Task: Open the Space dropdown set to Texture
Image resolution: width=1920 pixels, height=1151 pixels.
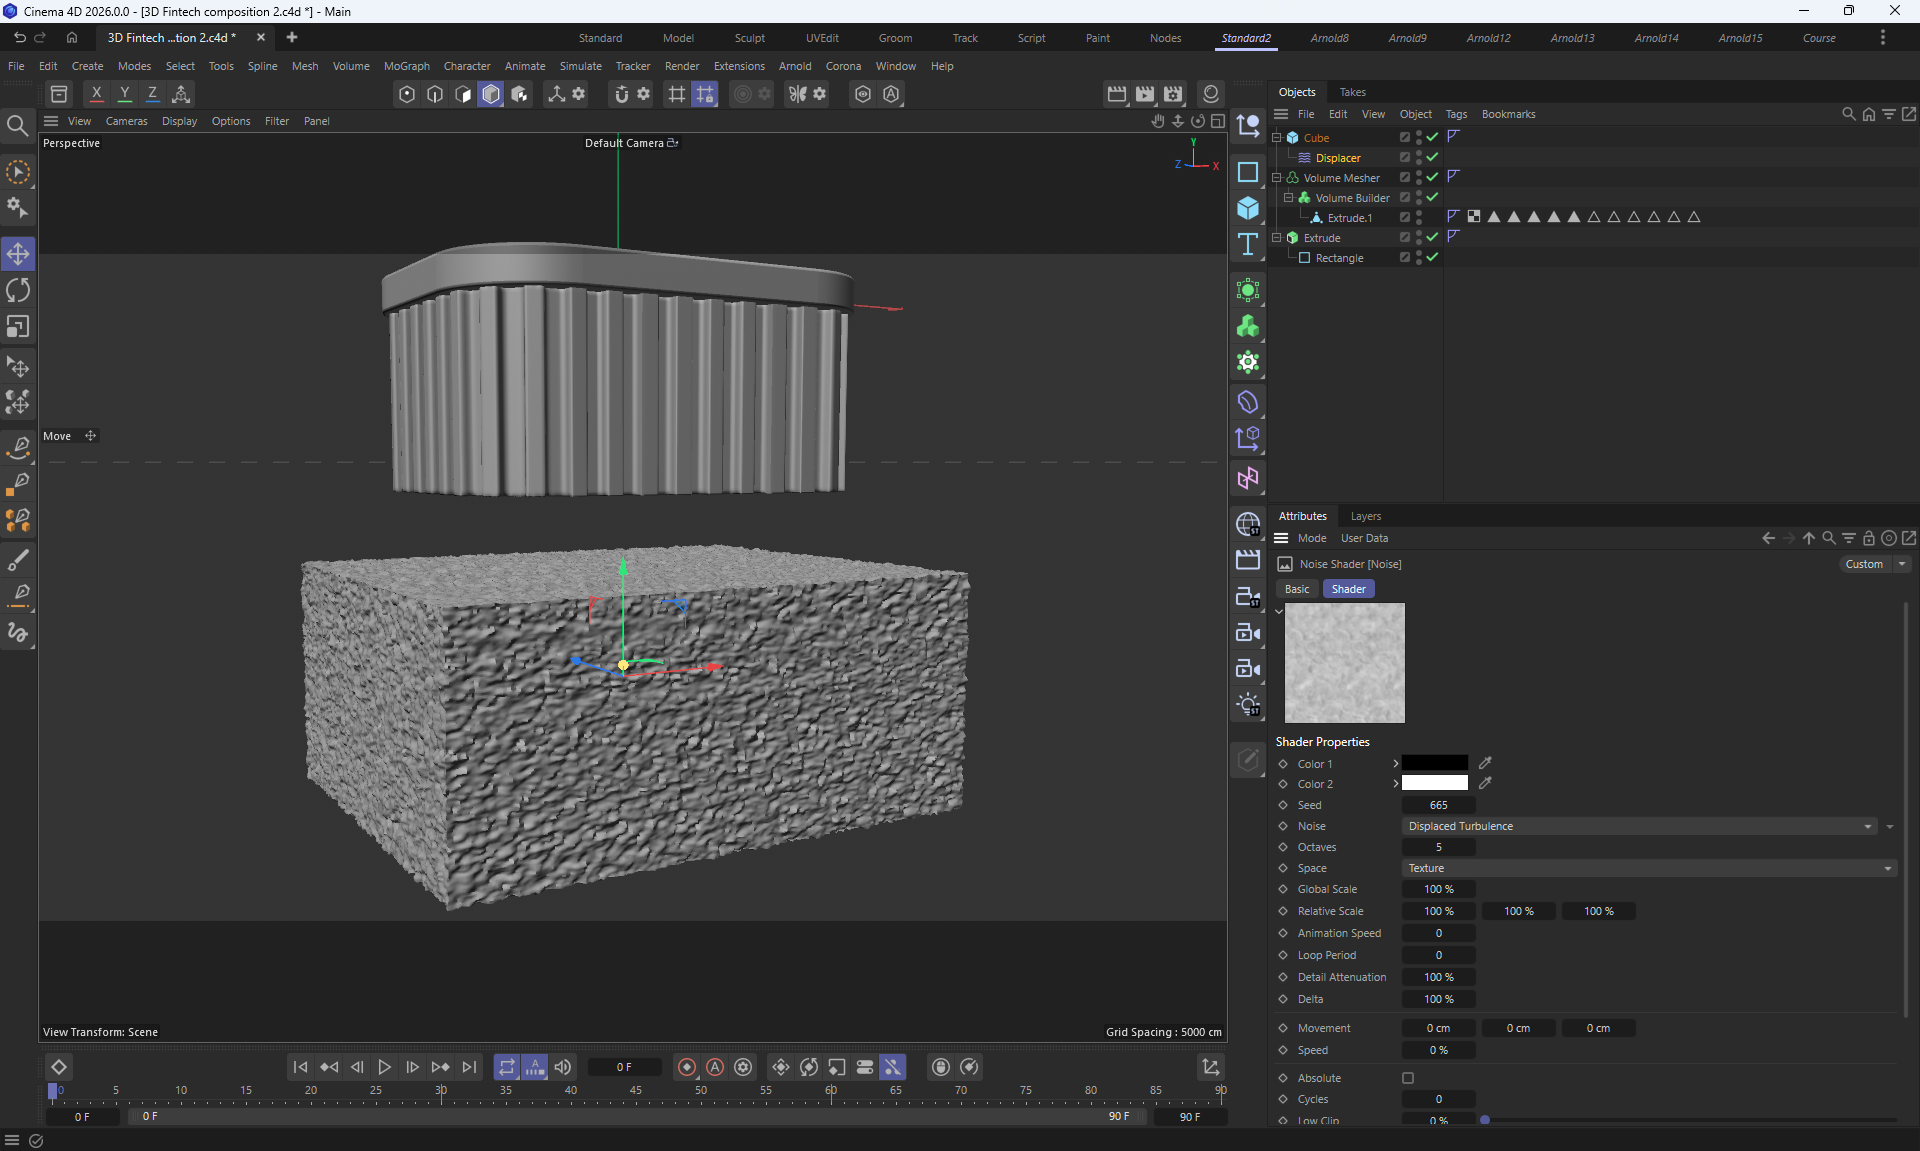Action: pos(1648,868)
